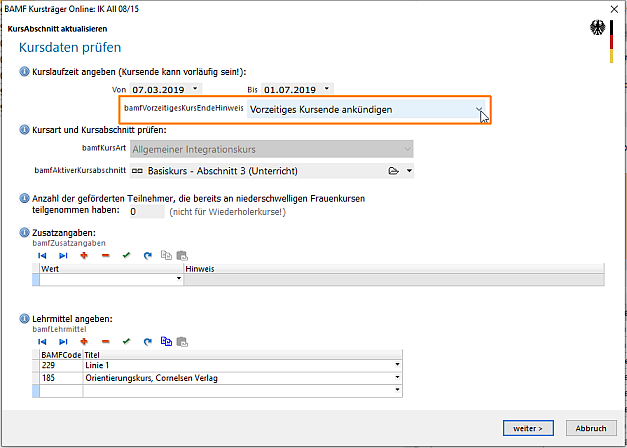
Task: Click Basiskurs - Abschnitt 3 (Unterricht) text
Action: pos(223,171)
